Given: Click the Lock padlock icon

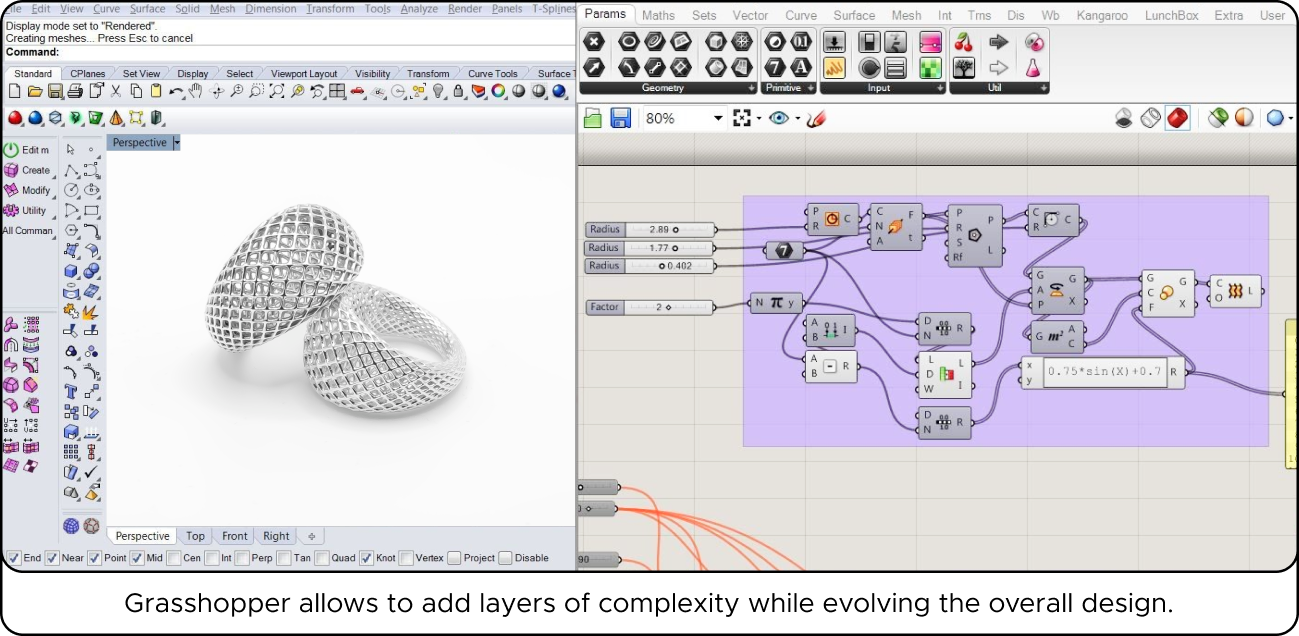Looking at the screenshot, I should [458, 92].
